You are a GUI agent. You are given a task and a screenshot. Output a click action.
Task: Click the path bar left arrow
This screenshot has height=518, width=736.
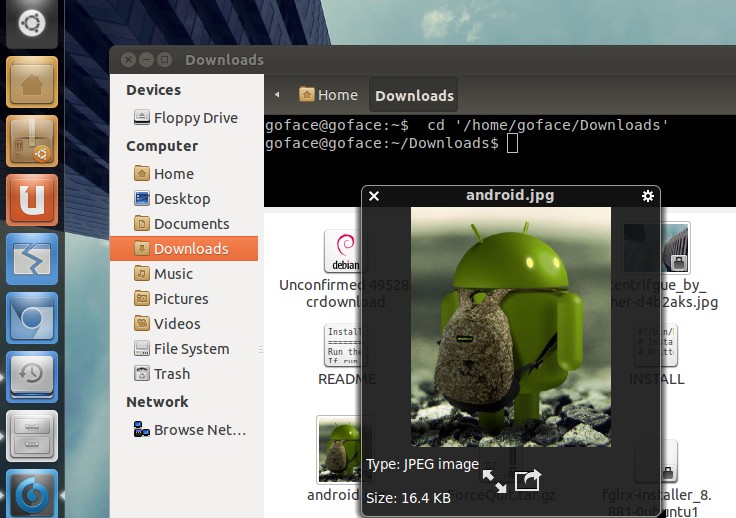pyautogui.click(x=277, y=95)
